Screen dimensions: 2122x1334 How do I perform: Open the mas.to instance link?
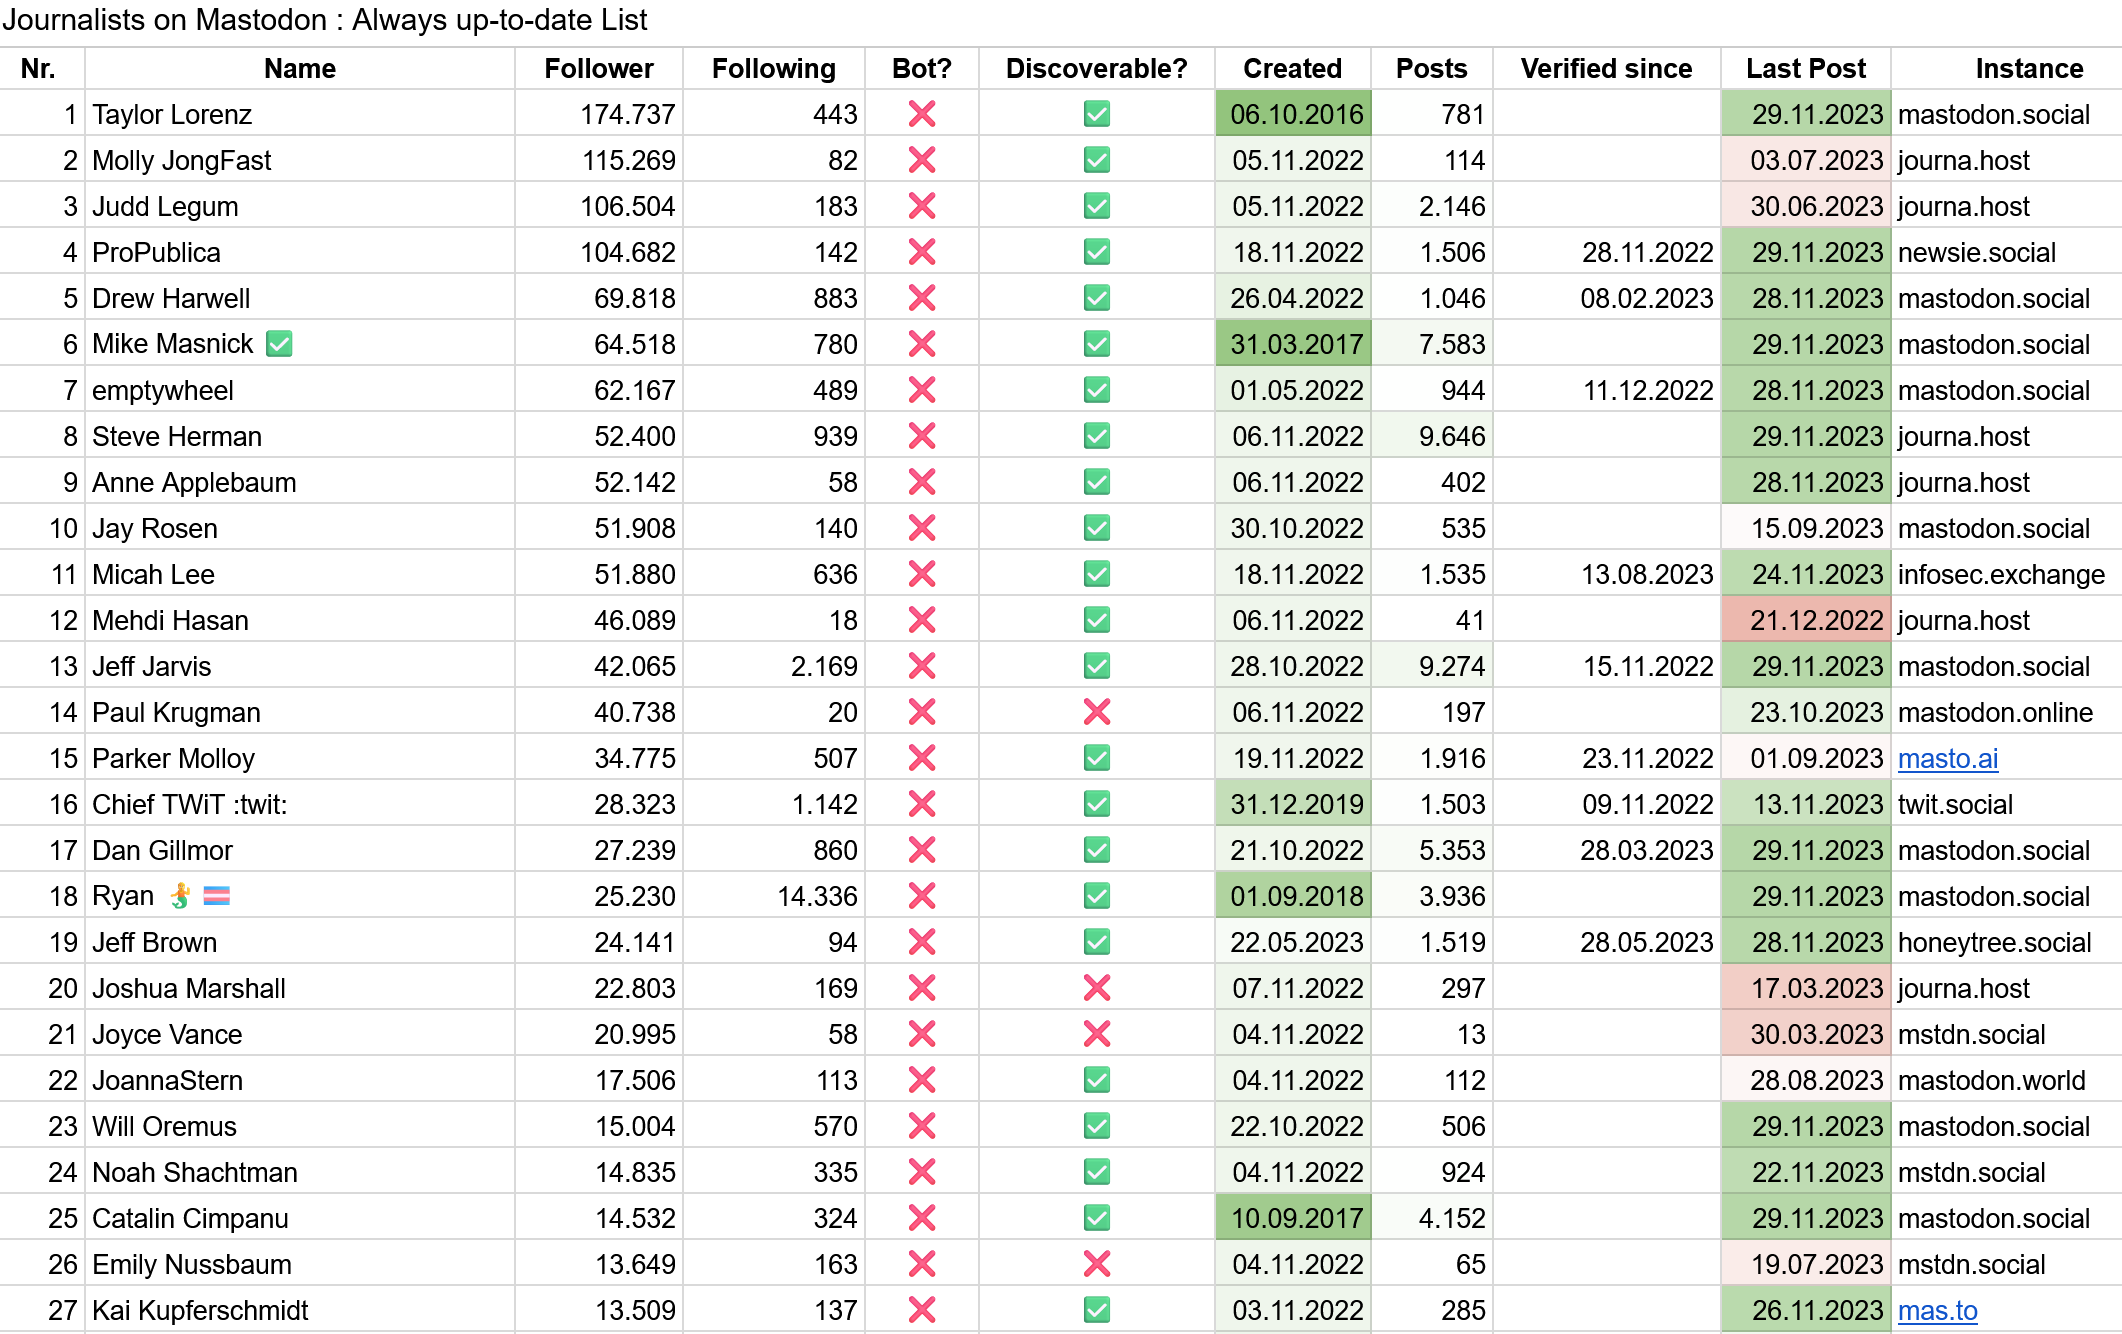tap(1937, 1310)
